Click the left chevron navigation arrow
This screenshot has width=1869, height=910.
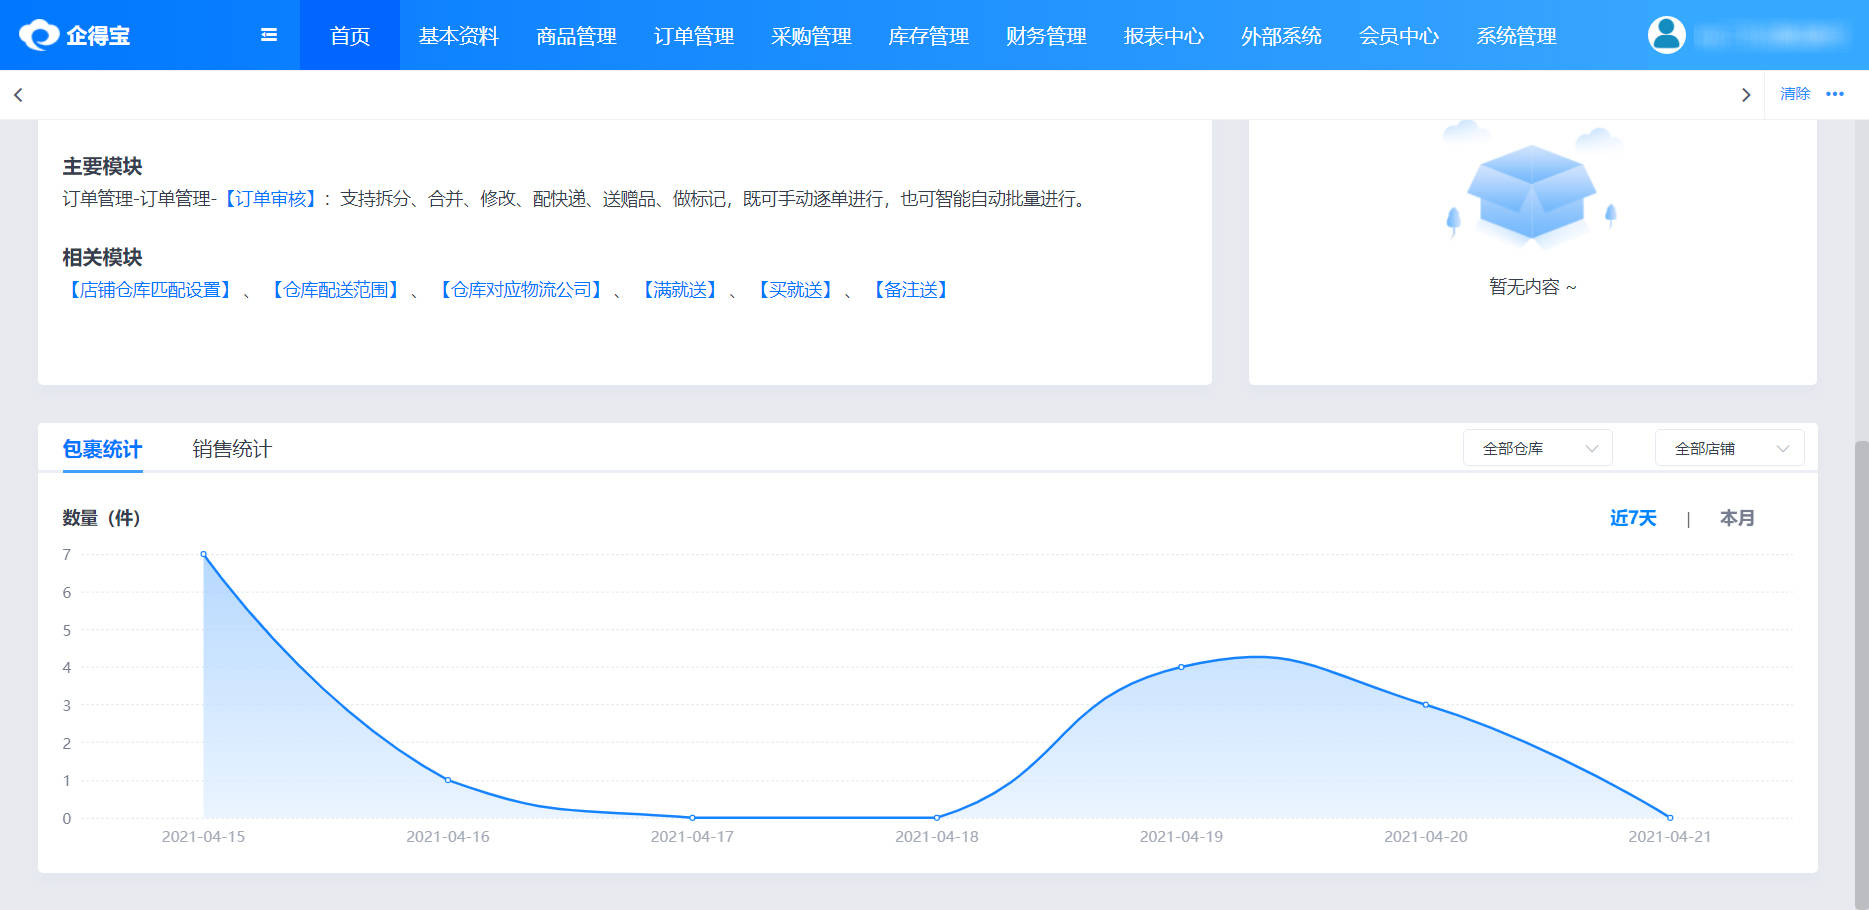[18, 94]
